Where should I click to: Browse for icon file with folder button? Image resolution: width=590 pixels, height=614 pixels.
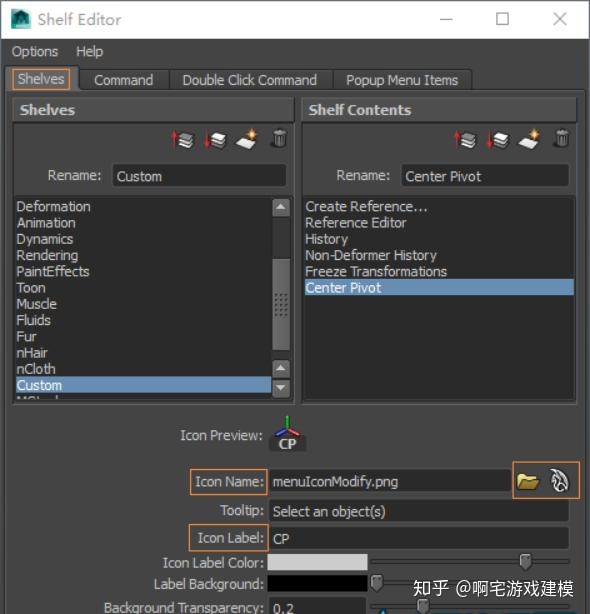tap(528, 480)
